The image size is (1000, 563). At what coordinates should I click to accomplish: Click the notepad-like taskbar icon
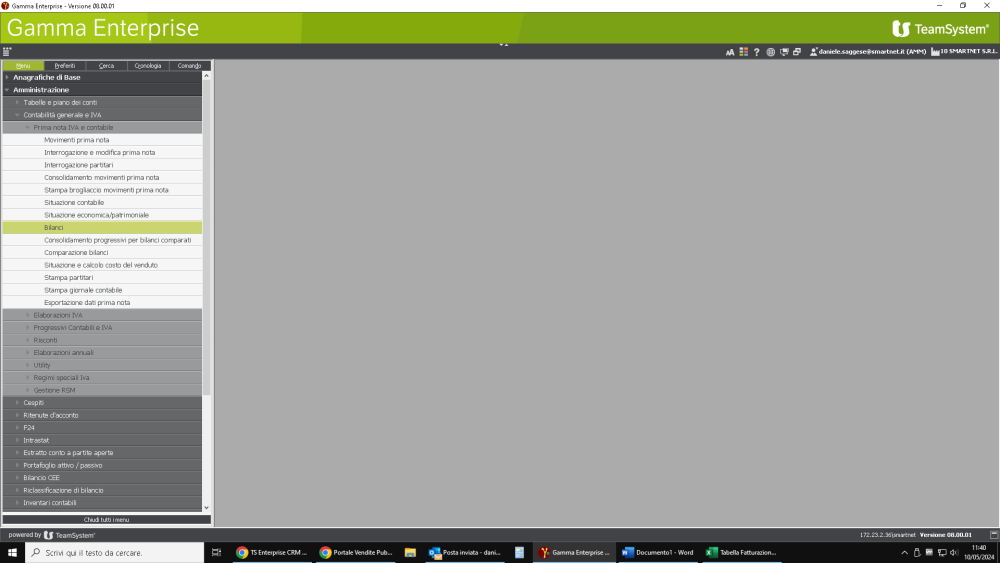point(520,552)
